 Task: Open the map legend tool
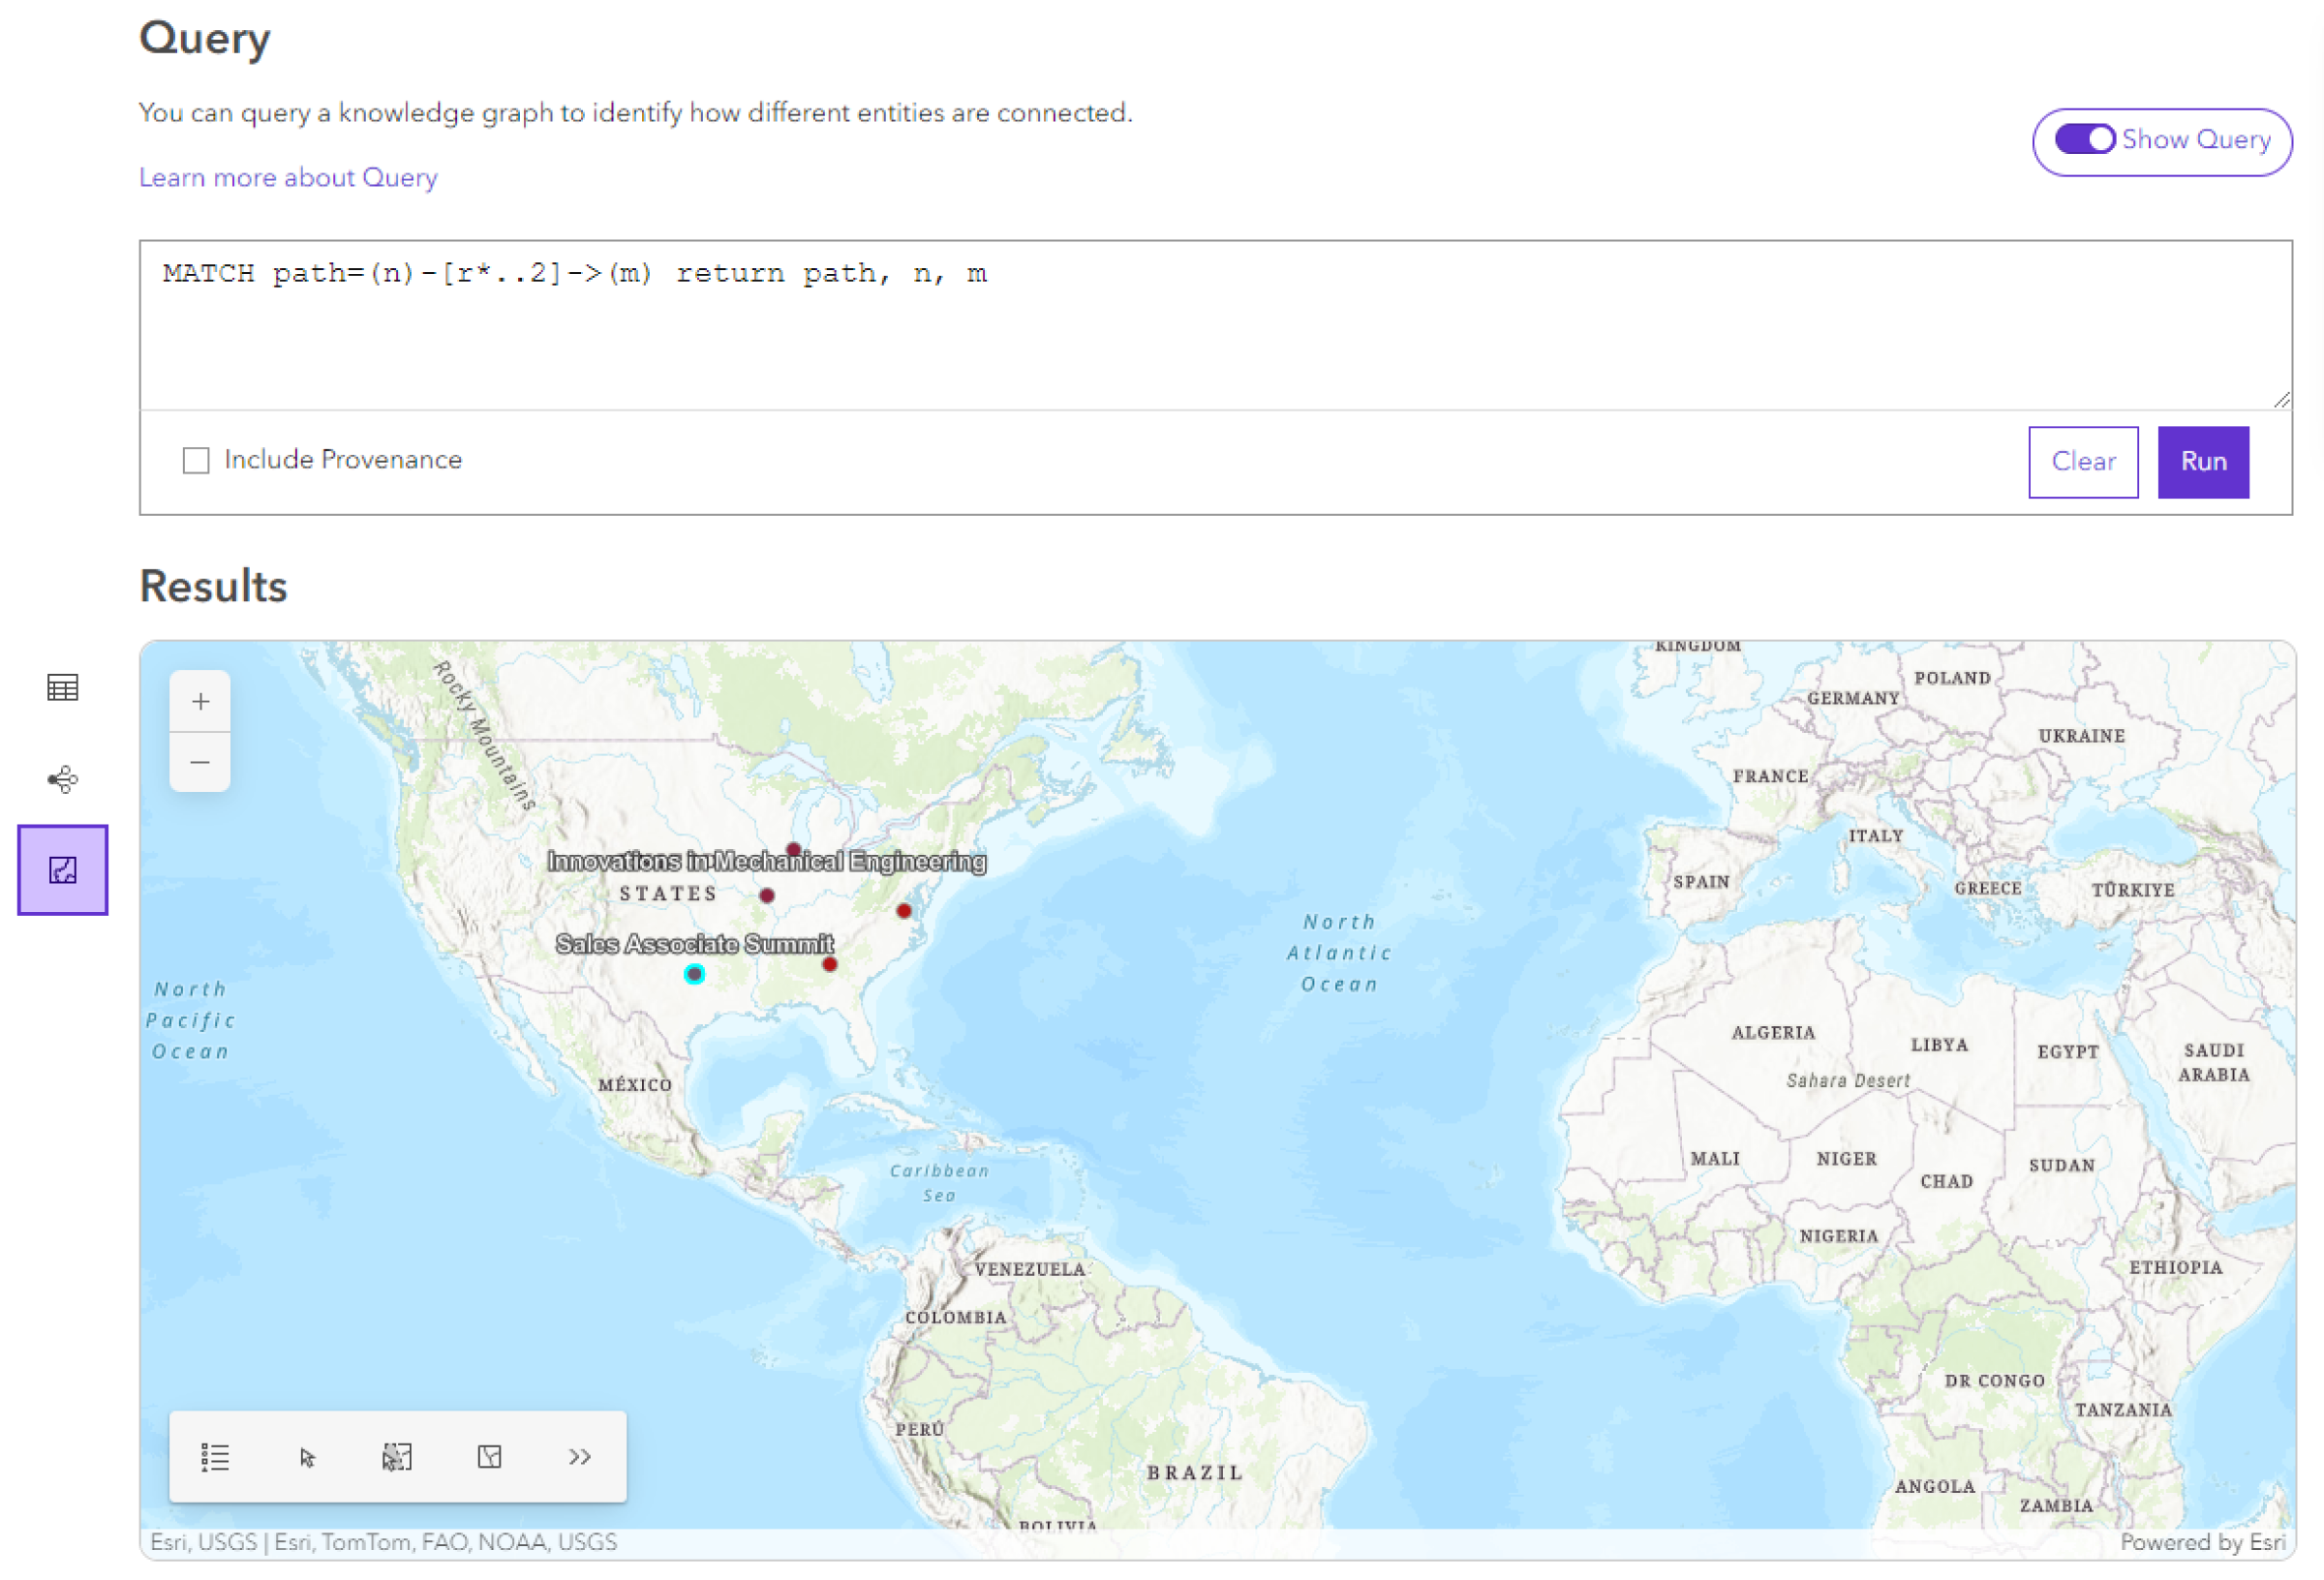click(215, 1457)
